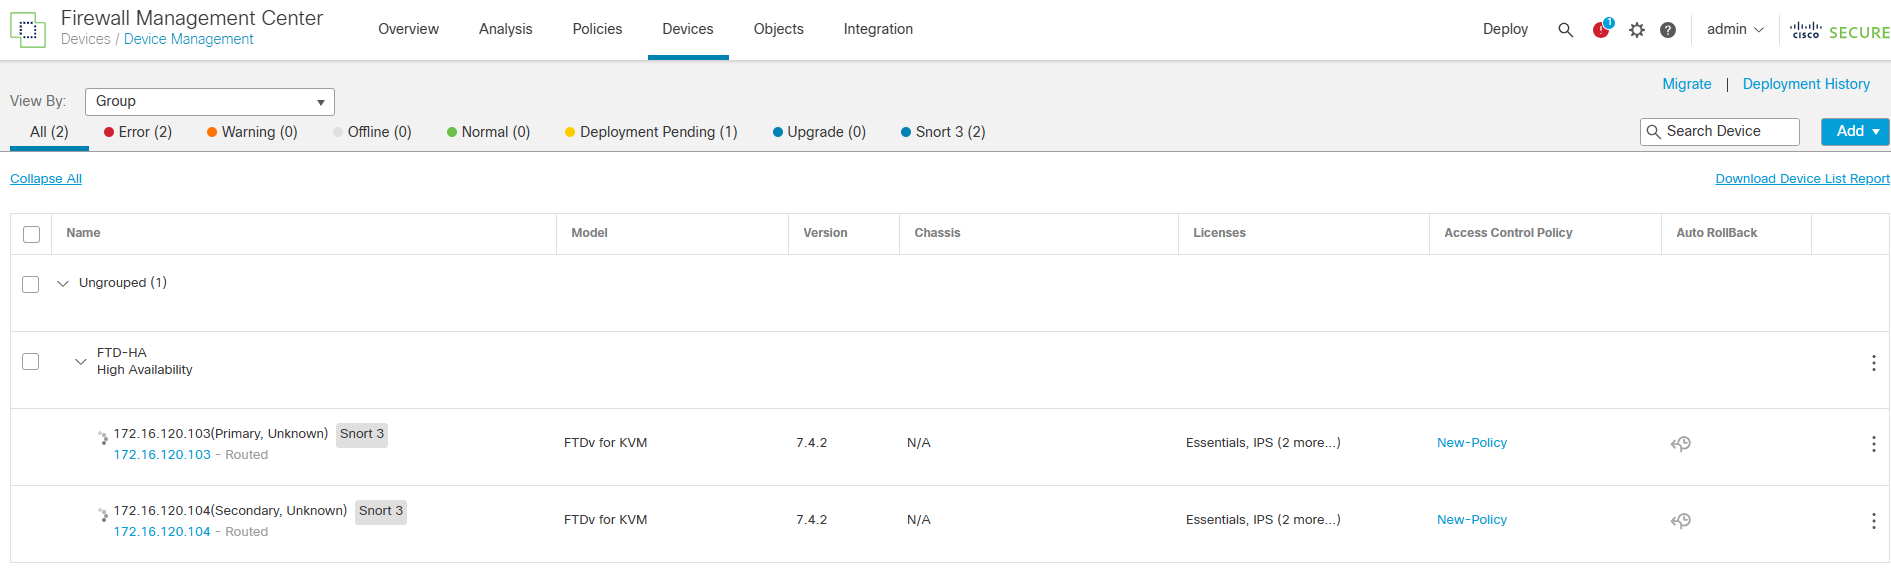1891x578 pixels.
Task: Open the Overview menu
Action: click(x=408, y=29)
